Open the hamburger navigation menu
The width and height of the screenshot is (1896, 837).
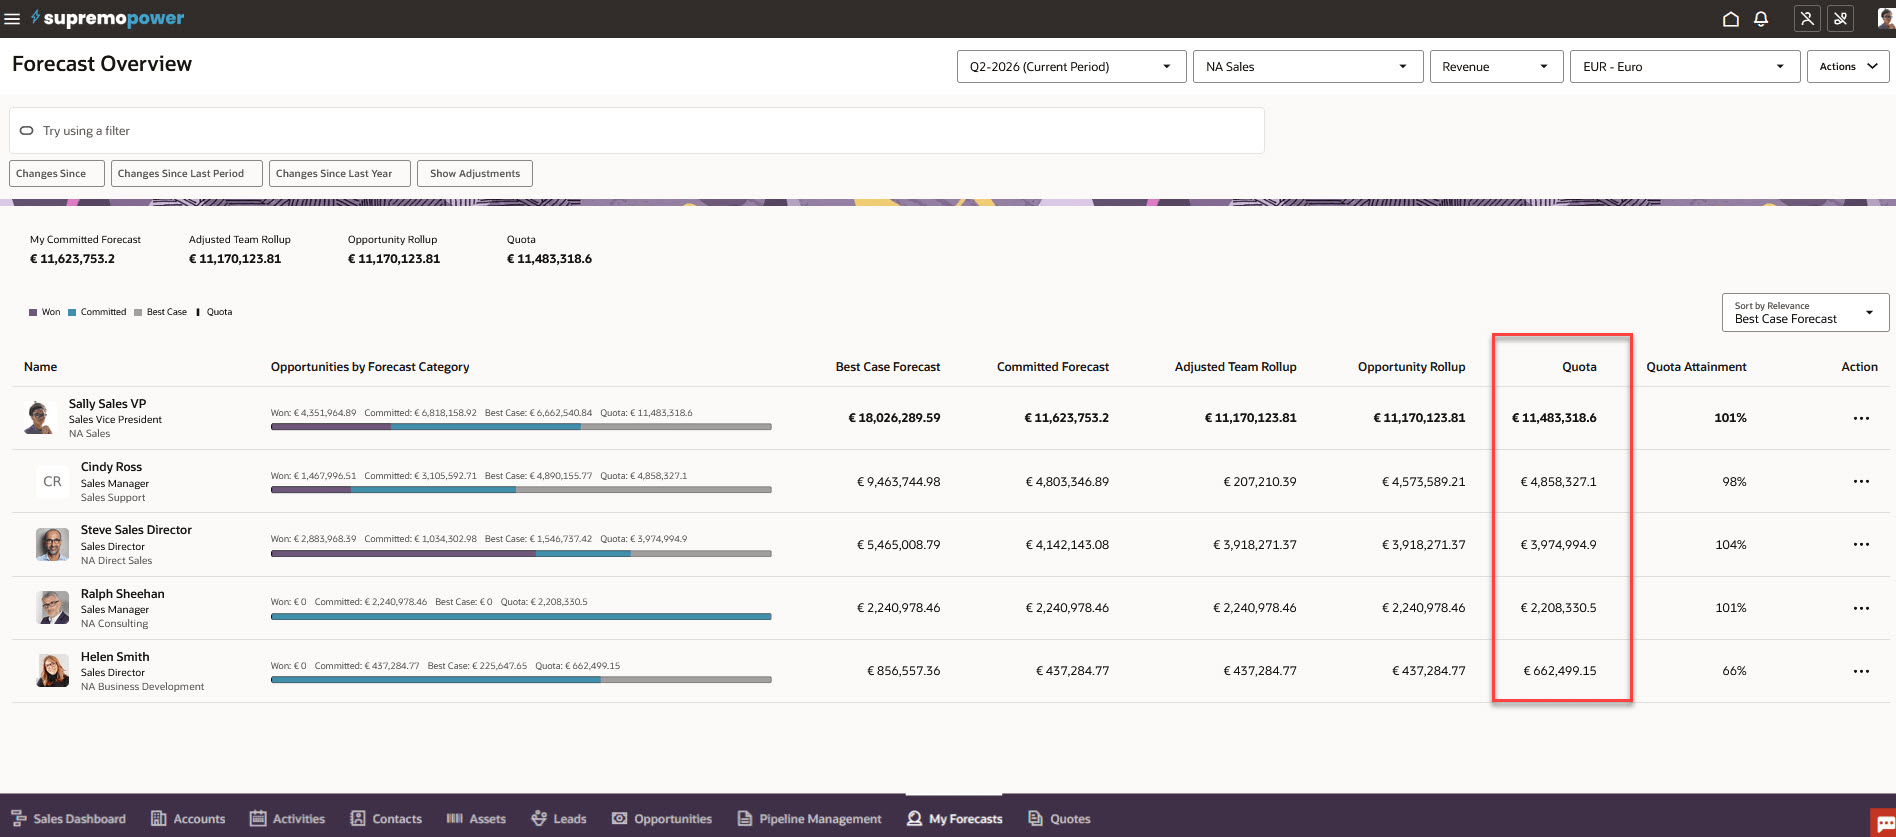tap(12, 19)
